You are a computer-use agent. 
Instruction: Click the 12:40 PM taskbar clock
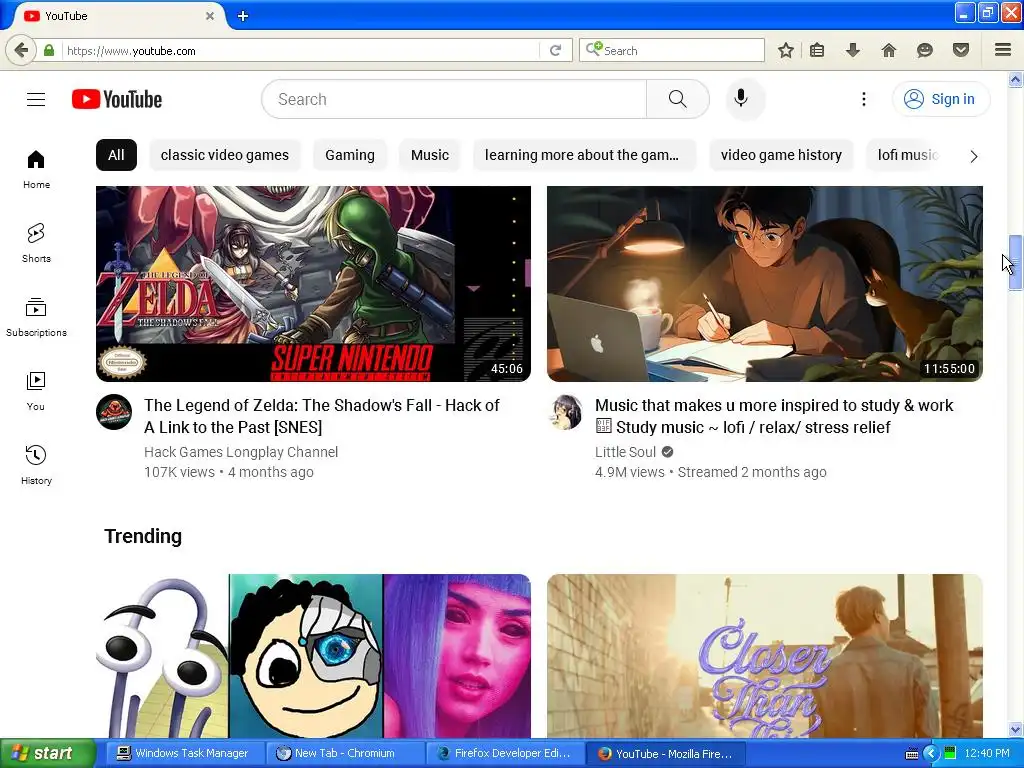[987, 754]
